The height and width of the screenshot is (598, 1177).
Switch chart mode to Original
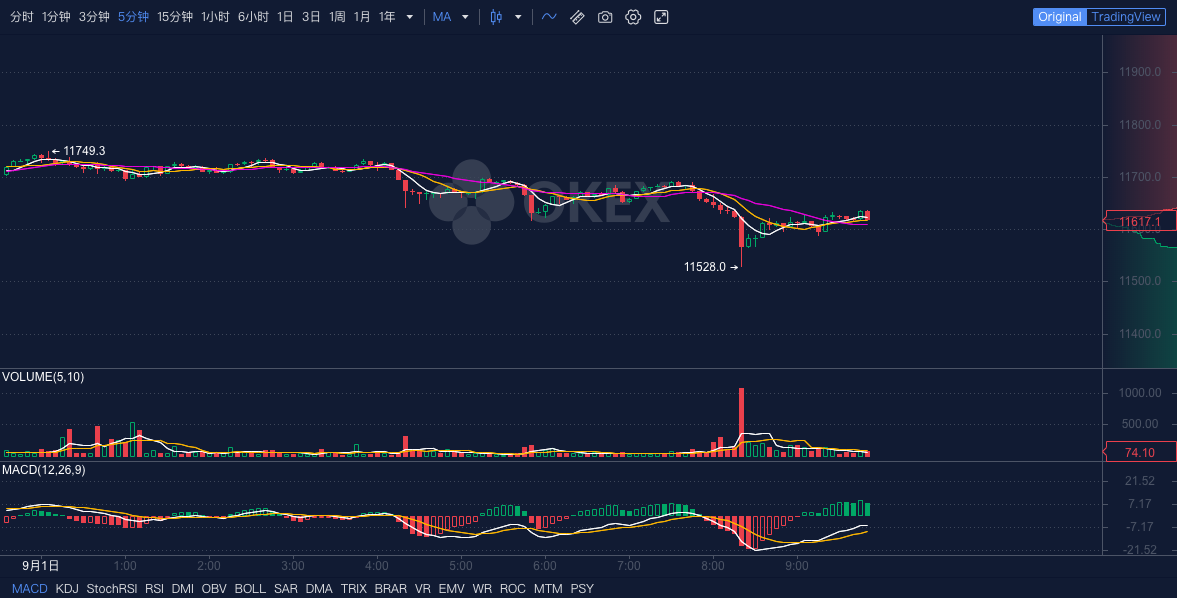pos(1059,17)
